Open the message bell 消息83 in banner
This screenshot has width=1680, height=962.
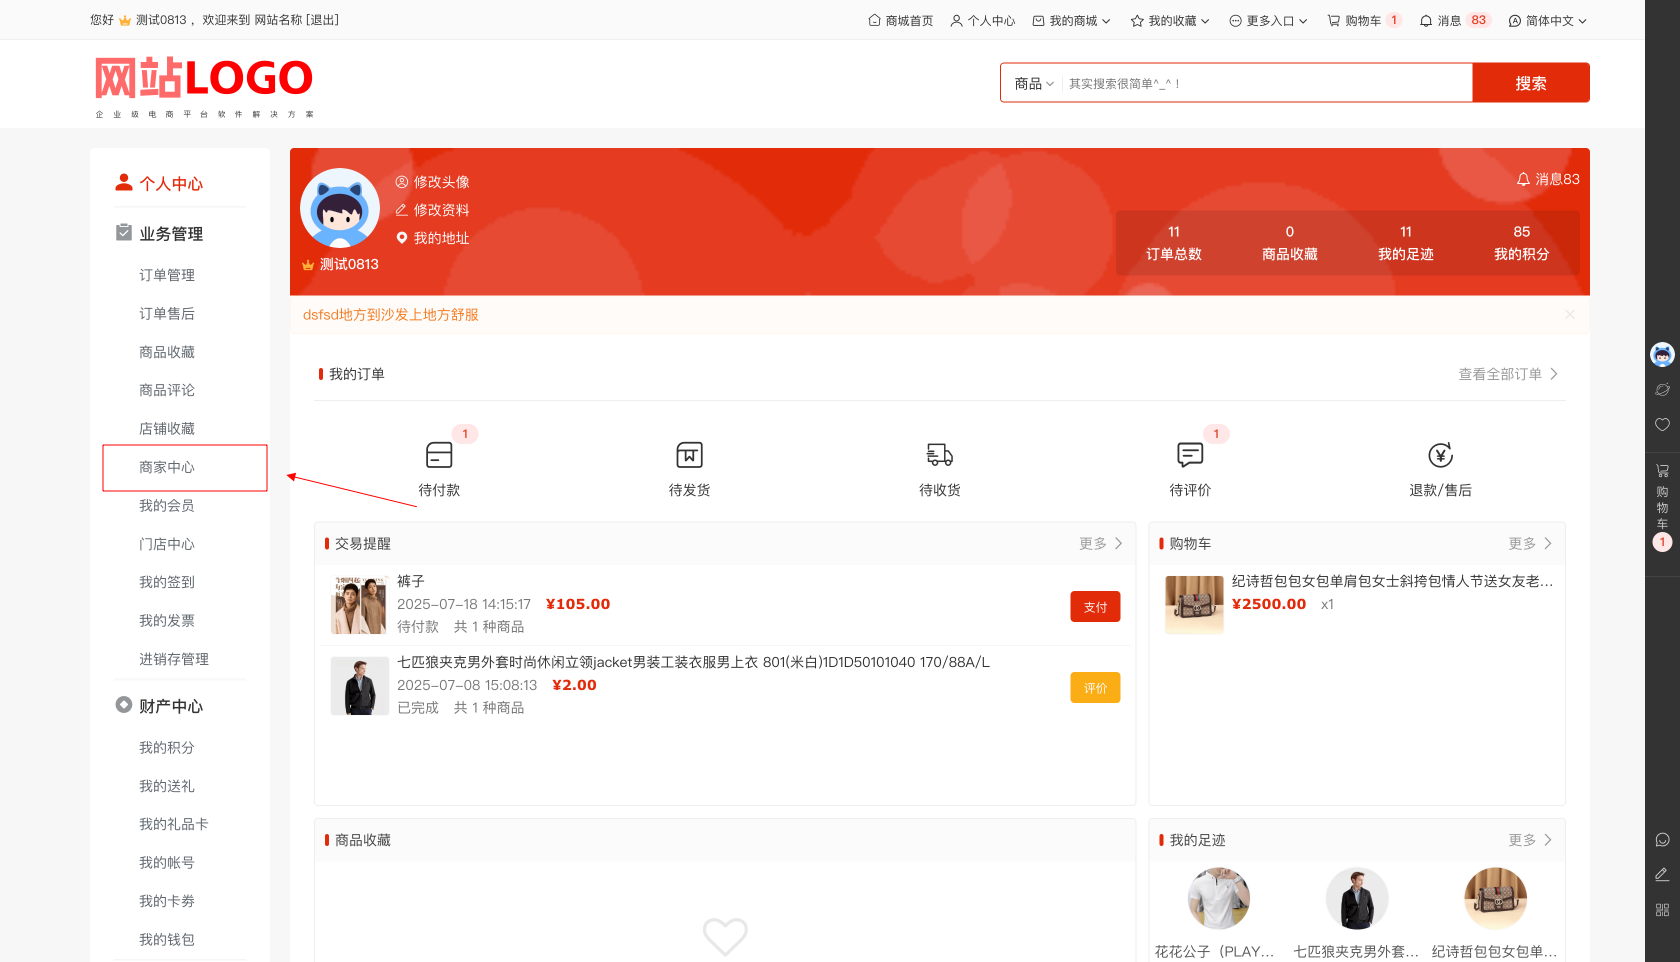(1548, 179)
